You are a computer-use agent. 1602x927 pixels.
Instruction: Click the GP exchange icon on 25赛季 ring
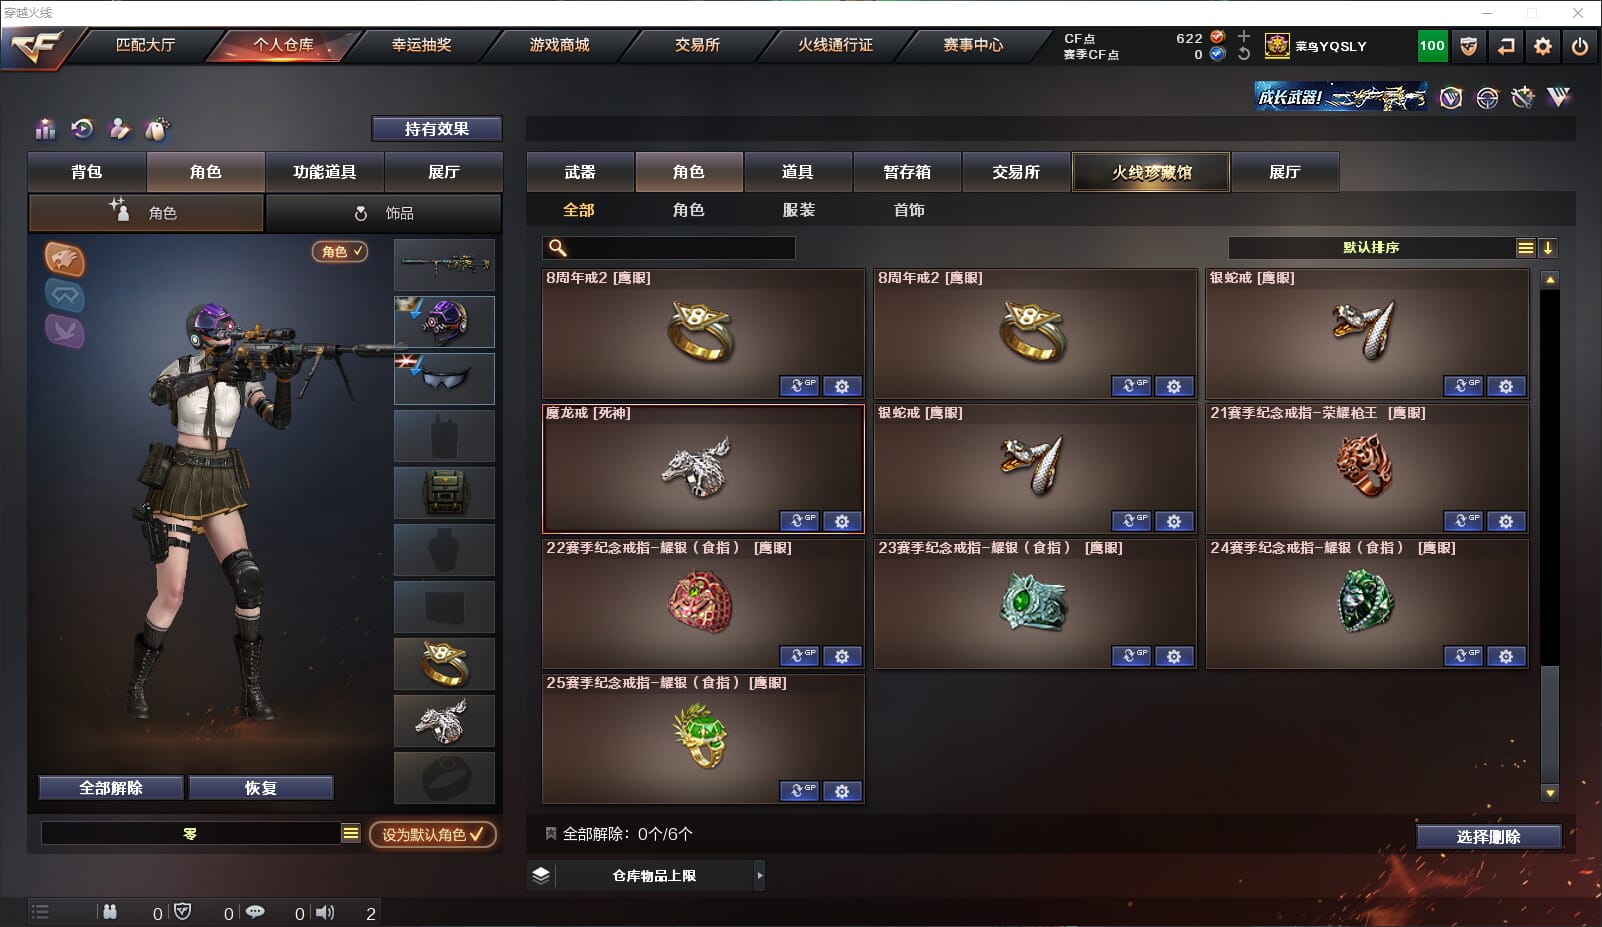coord(799,791)
